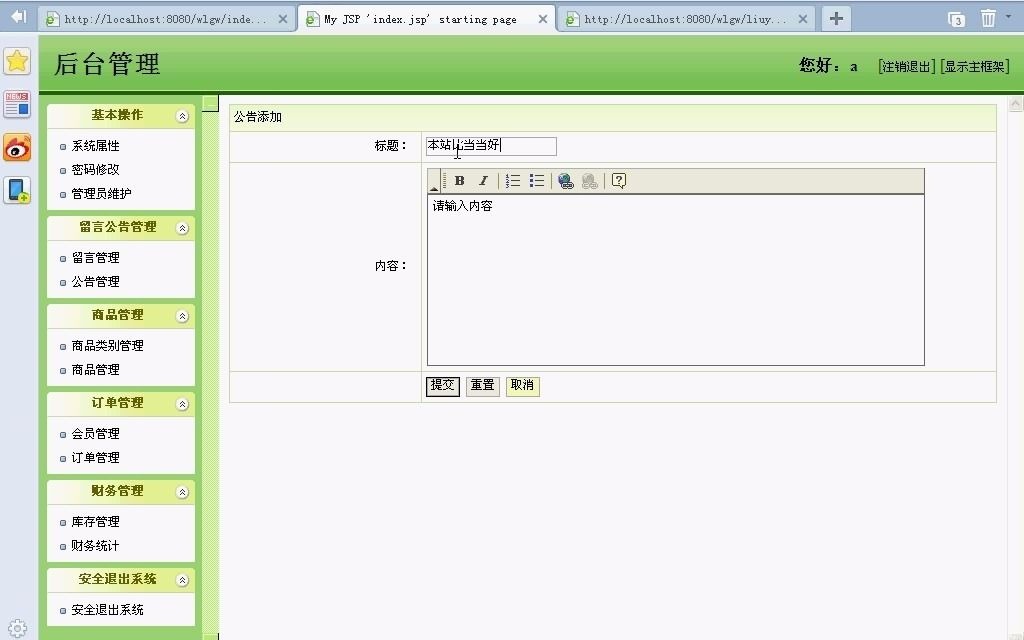Open the NEWS feed sidebar icon
1024x640 pixels.
(x=16, y=103)
